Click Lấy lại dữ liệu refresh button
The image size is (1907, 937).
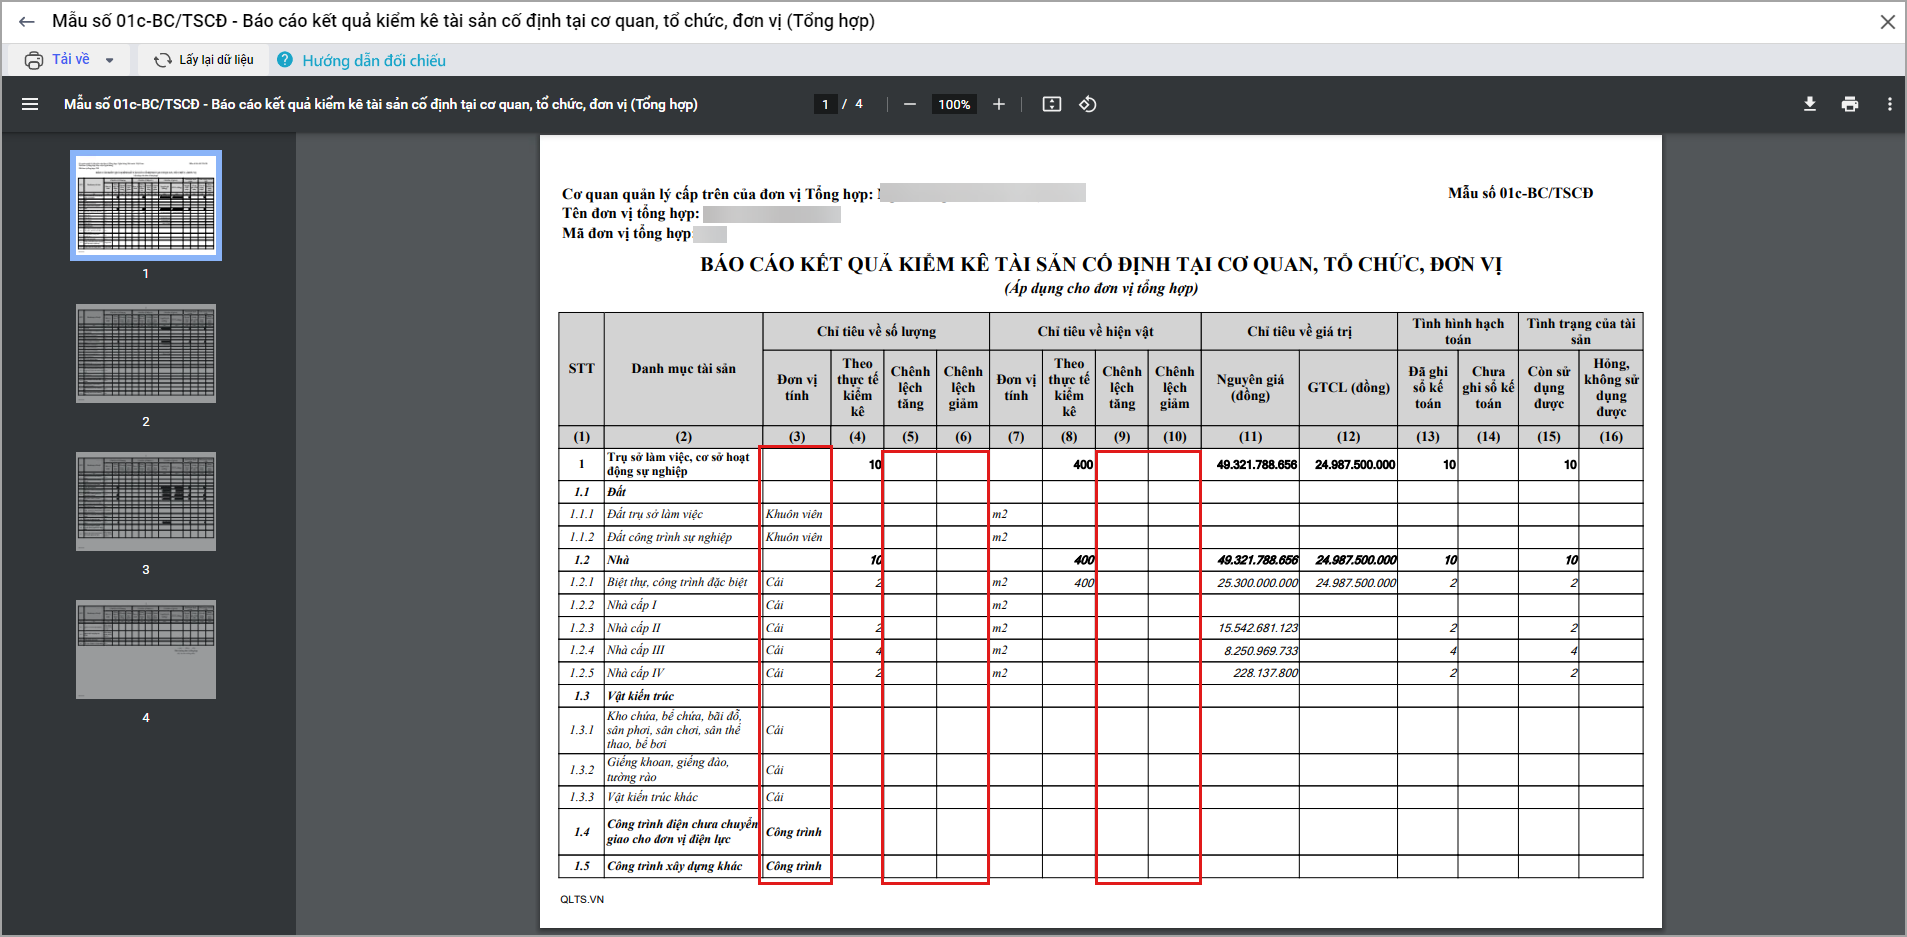(204, 60)
